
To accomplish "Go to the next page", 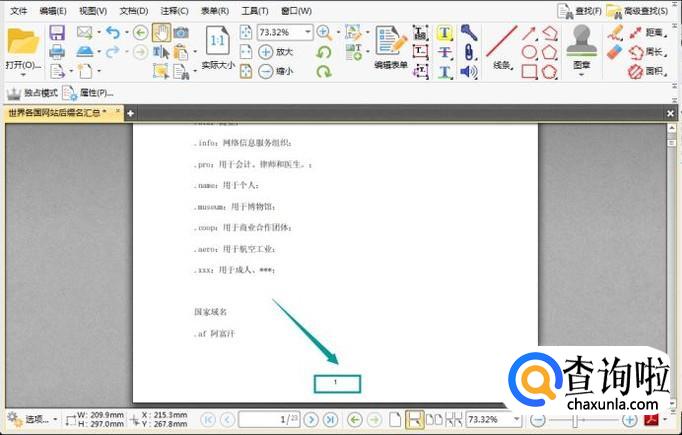I will click(x=311, y=420).
